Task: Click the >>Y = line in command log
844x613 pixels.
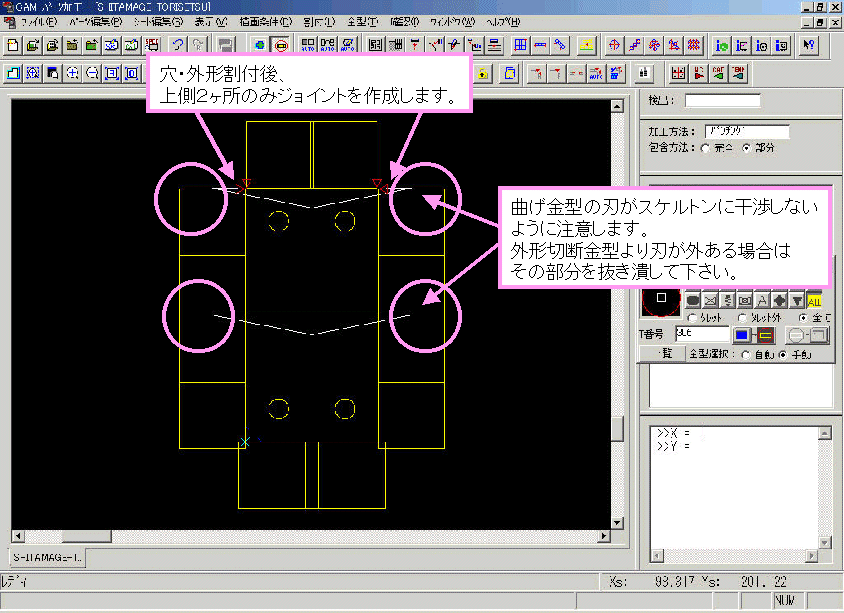Action: [x=673, y=446]
